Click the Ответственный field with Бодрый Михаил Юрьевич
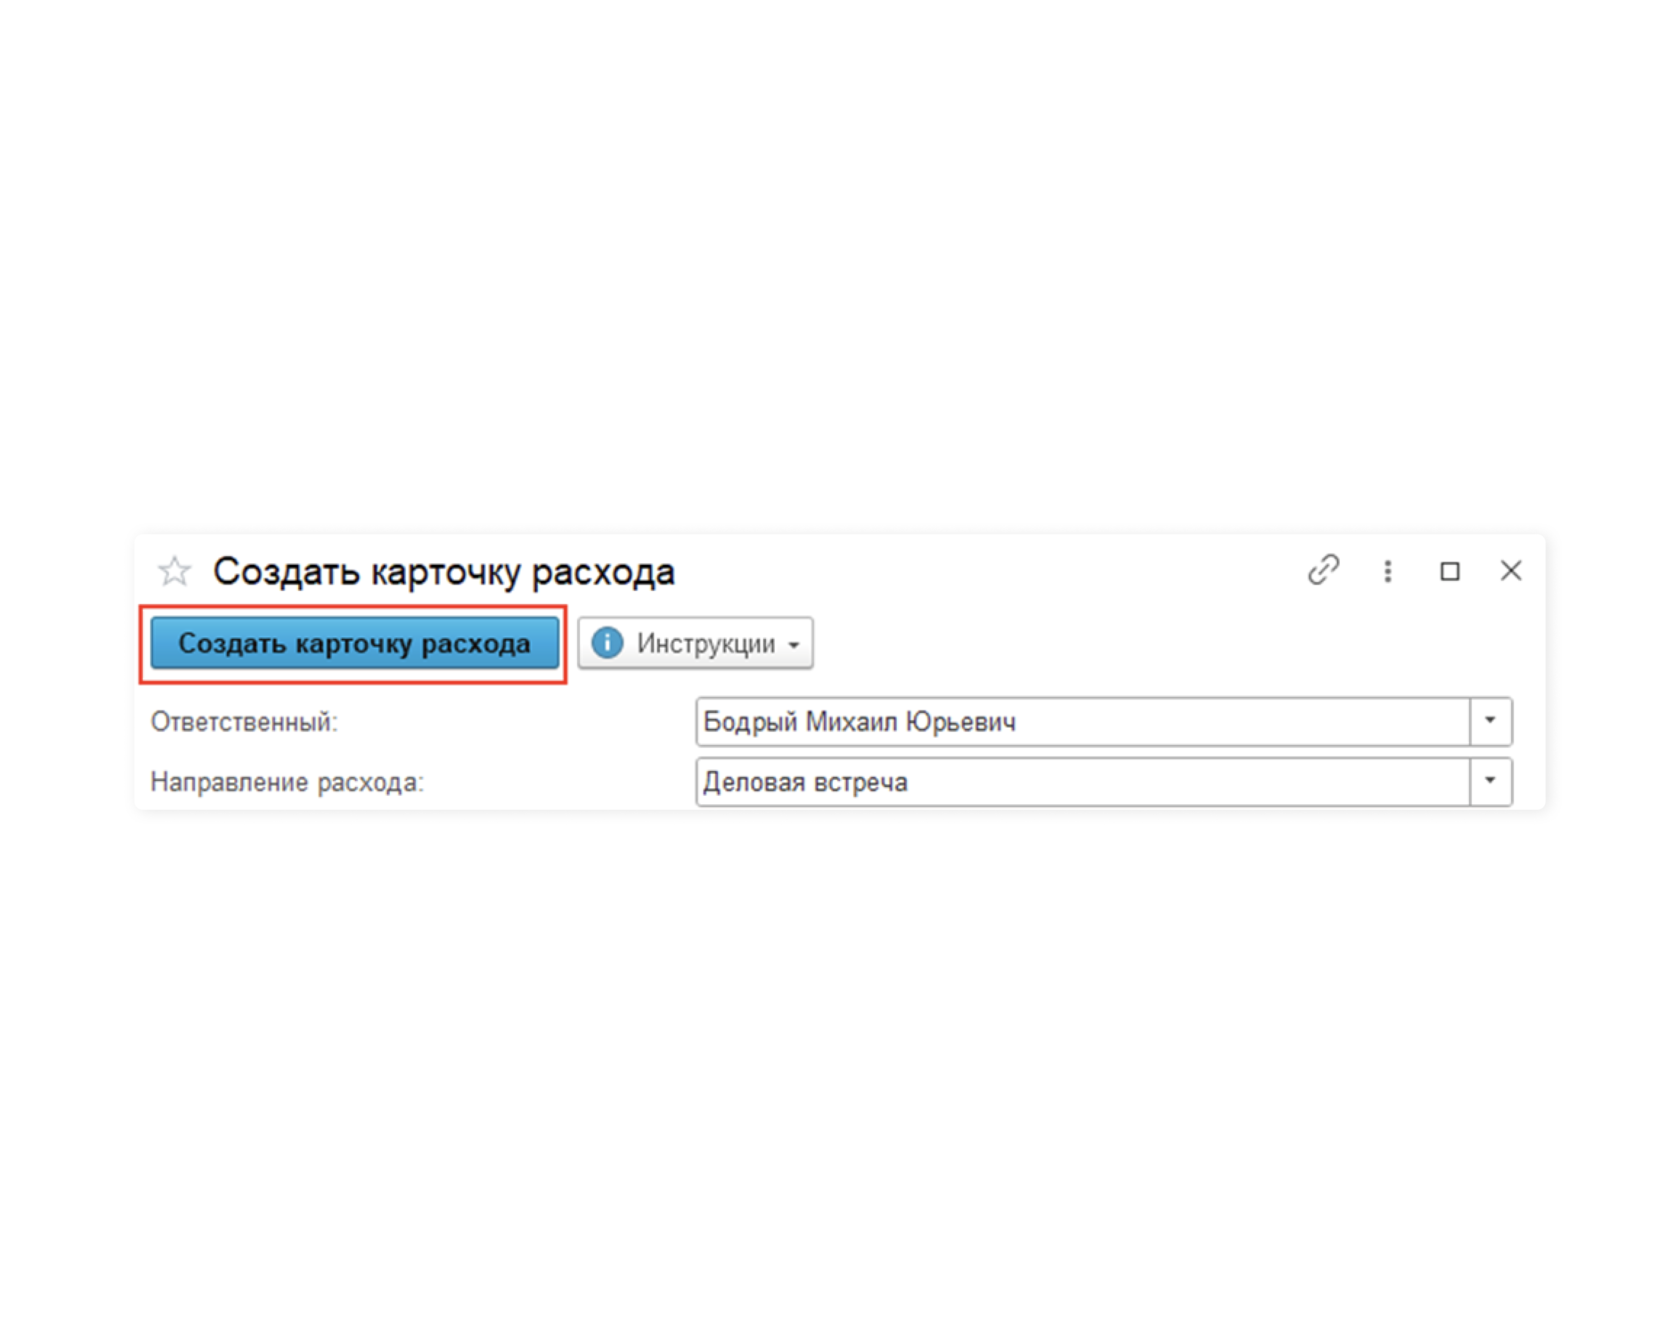This screenshot has width=1680, height=1344. point(1082,721)
